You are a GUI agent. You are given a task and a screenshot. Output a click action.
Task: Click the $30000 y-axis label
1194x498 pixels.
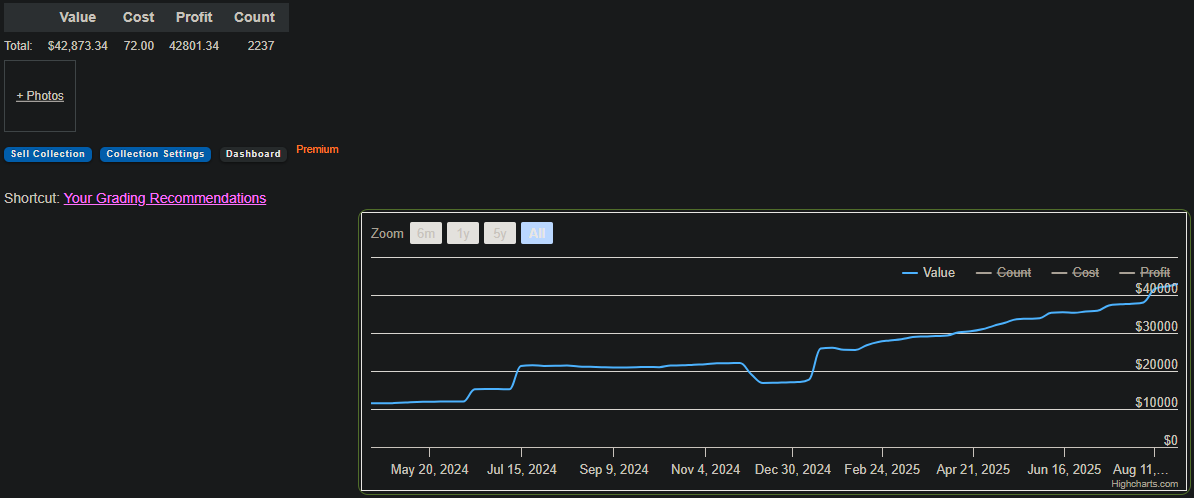click(1156, 327)
